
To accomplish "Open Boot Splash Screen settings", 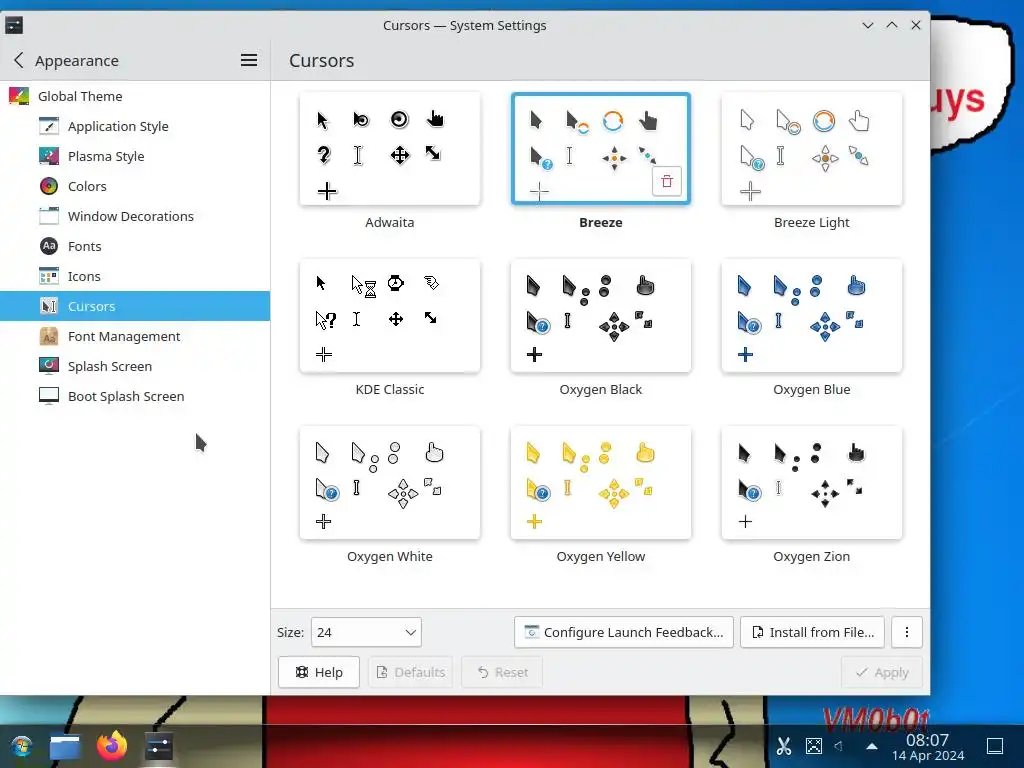I will 135,396.
